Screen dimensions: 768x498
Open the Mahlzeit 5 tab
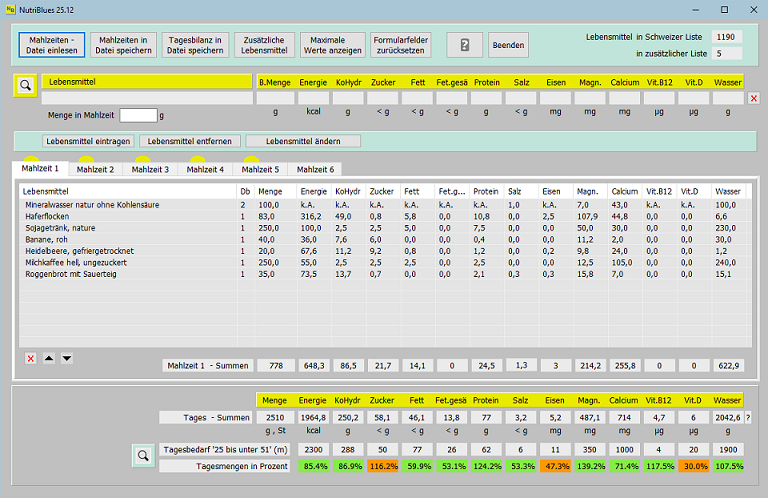point(260,169)
